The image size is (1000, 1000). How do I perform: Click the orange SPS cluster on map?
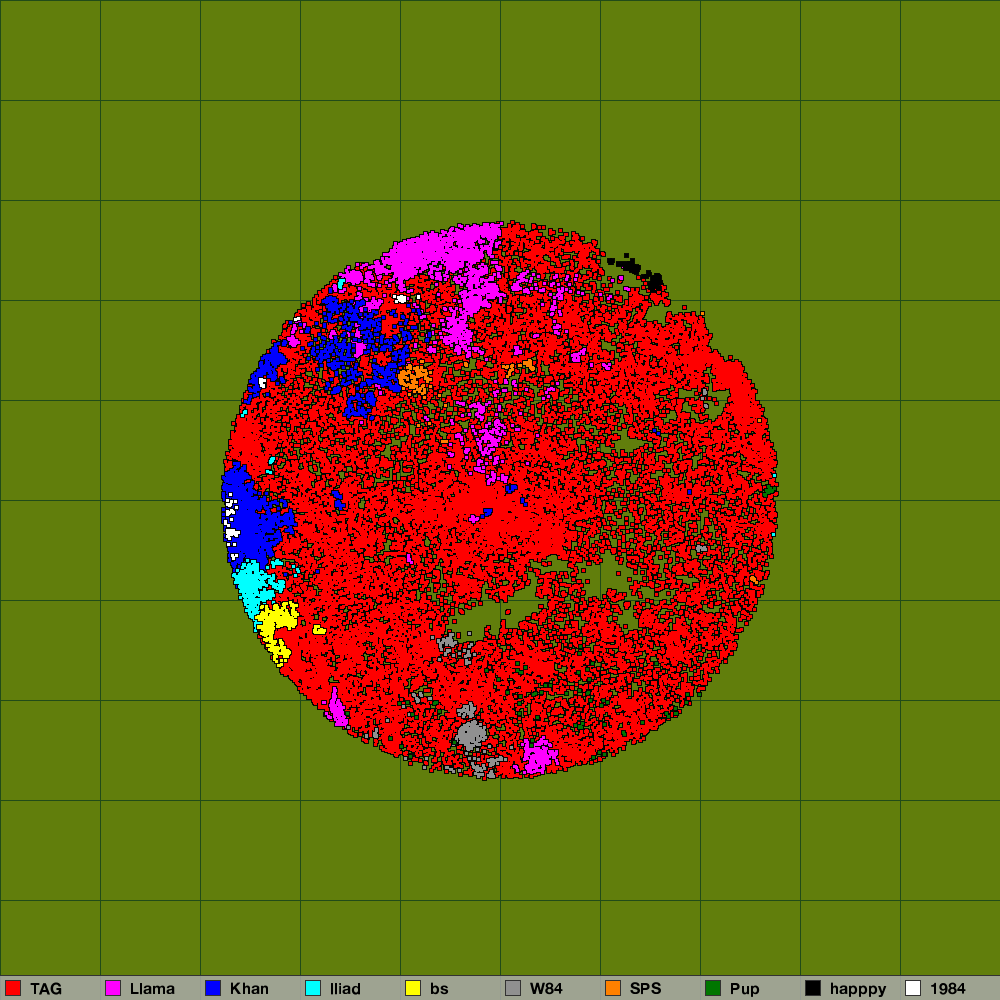[415, 378]
